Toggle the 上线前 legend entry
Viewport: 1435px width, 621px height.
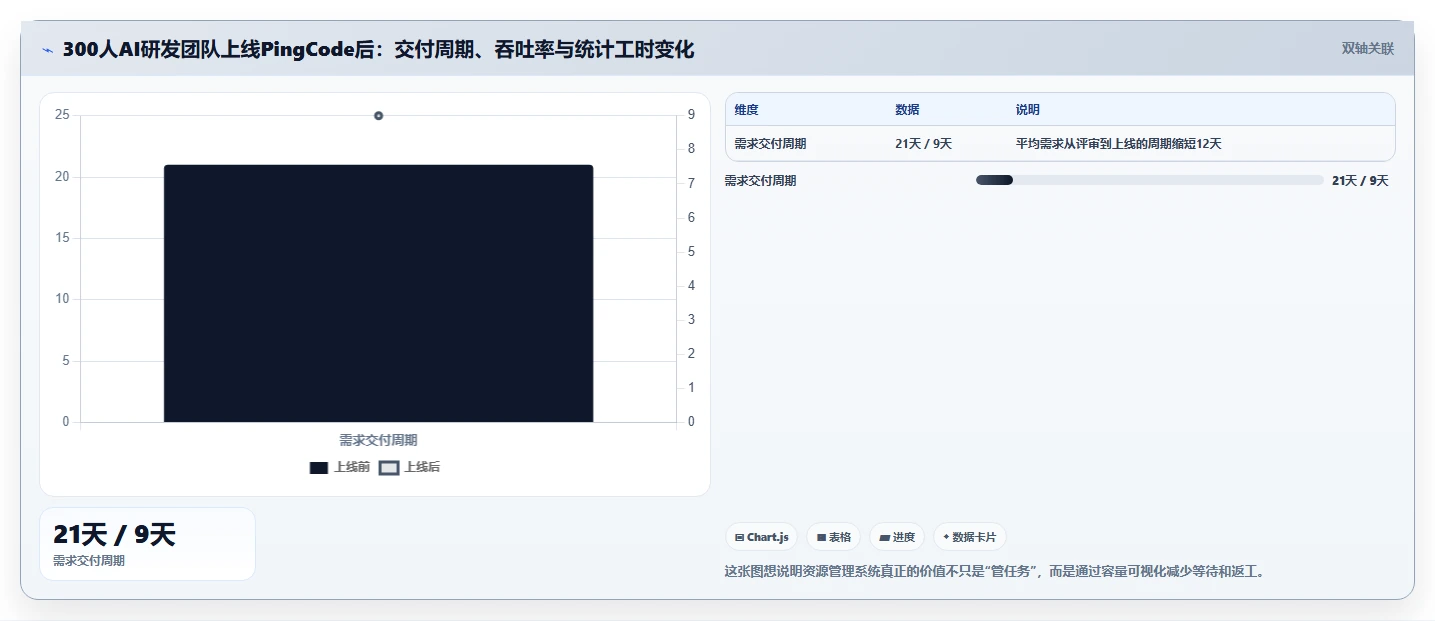coord(340,467)
